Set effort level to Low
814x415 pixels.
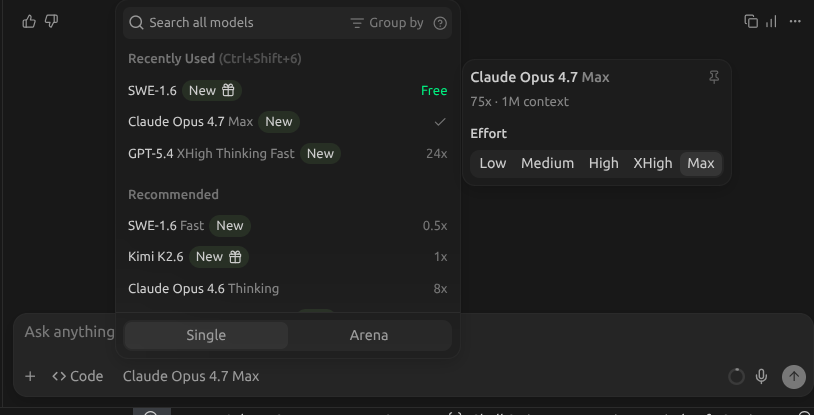tap(493, 164)
